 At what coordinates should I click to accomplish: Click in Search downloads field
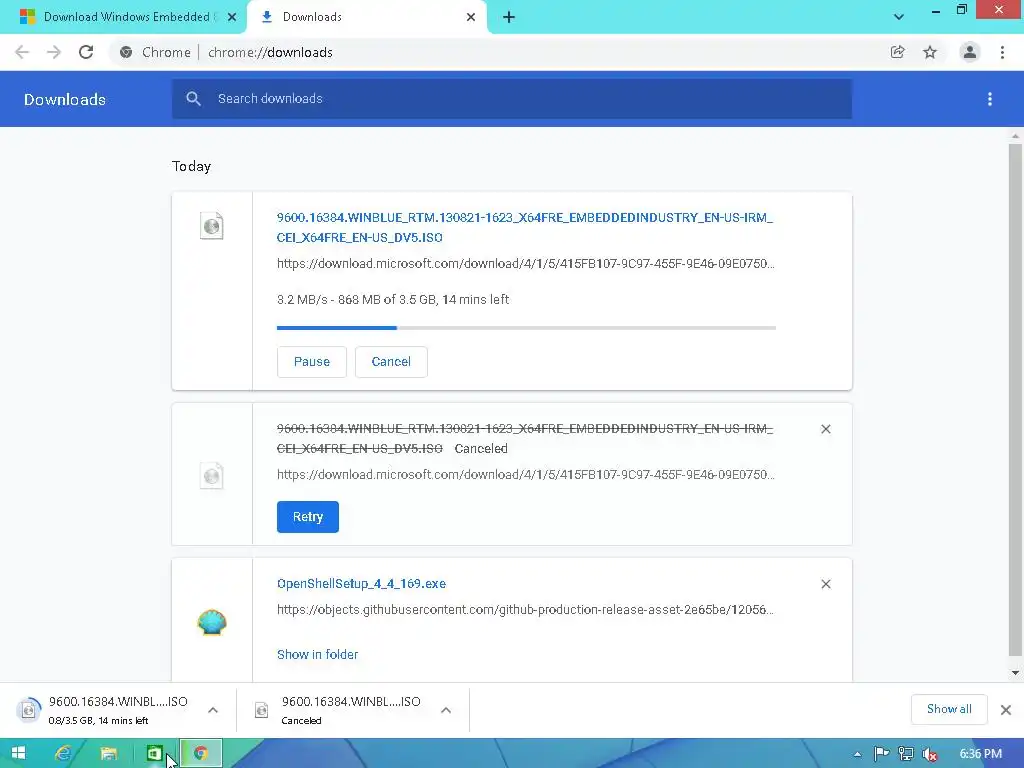[512, 99]
